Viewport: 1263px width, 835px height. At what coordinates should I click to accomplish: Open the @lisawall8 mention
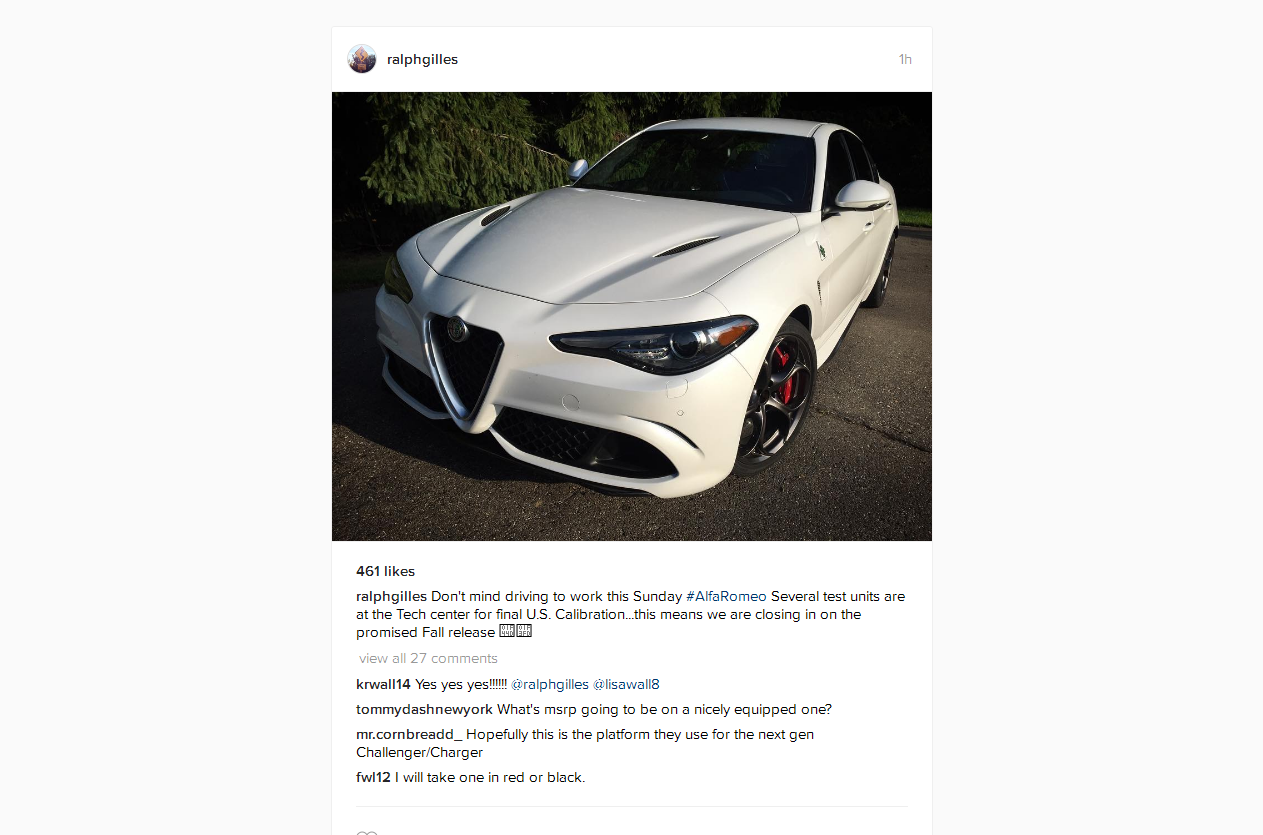626,684
